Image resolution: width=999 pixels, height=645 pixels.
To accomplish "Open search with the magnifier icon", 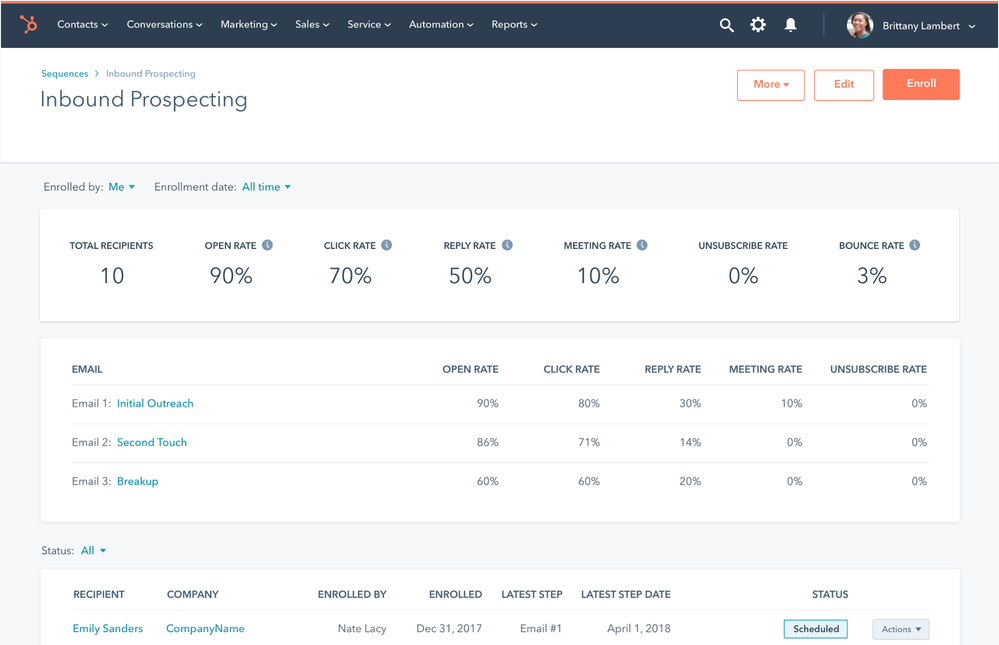I will click(x=727, y=25).
